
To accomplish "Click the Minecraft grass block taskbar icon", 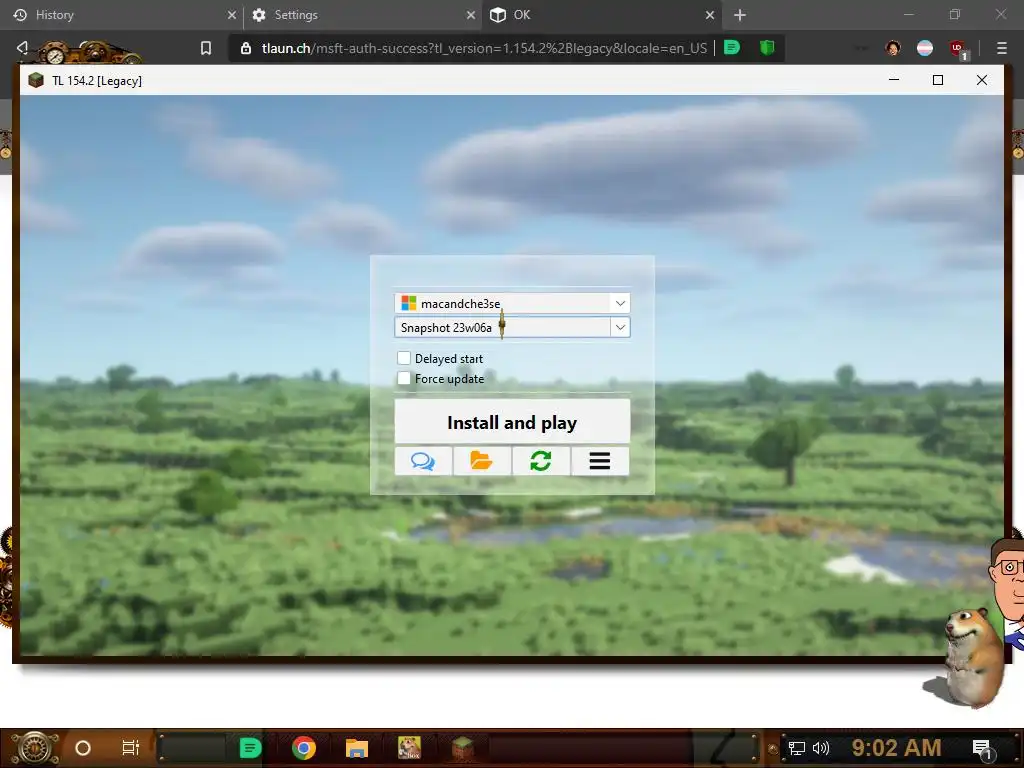I will 463,748.
